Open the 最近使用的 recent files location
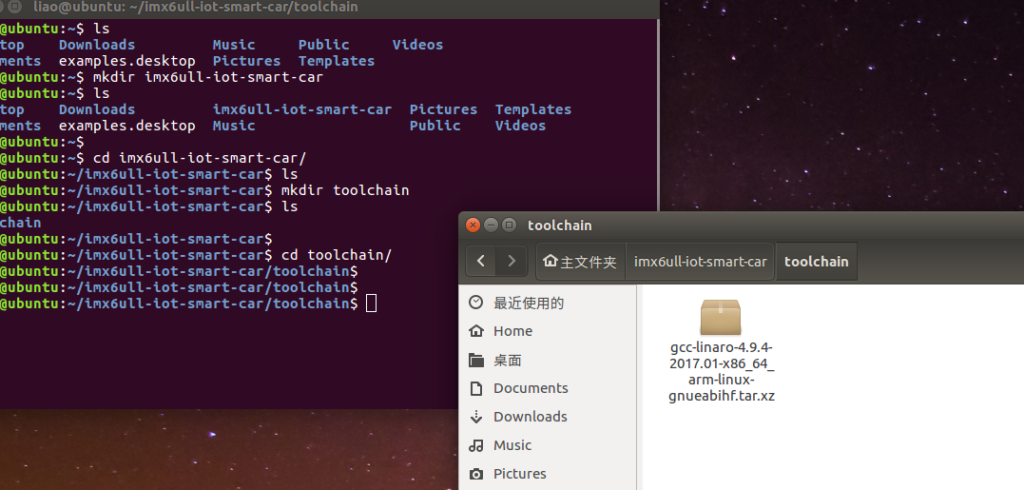The image size is (1024, 490). 527,303
